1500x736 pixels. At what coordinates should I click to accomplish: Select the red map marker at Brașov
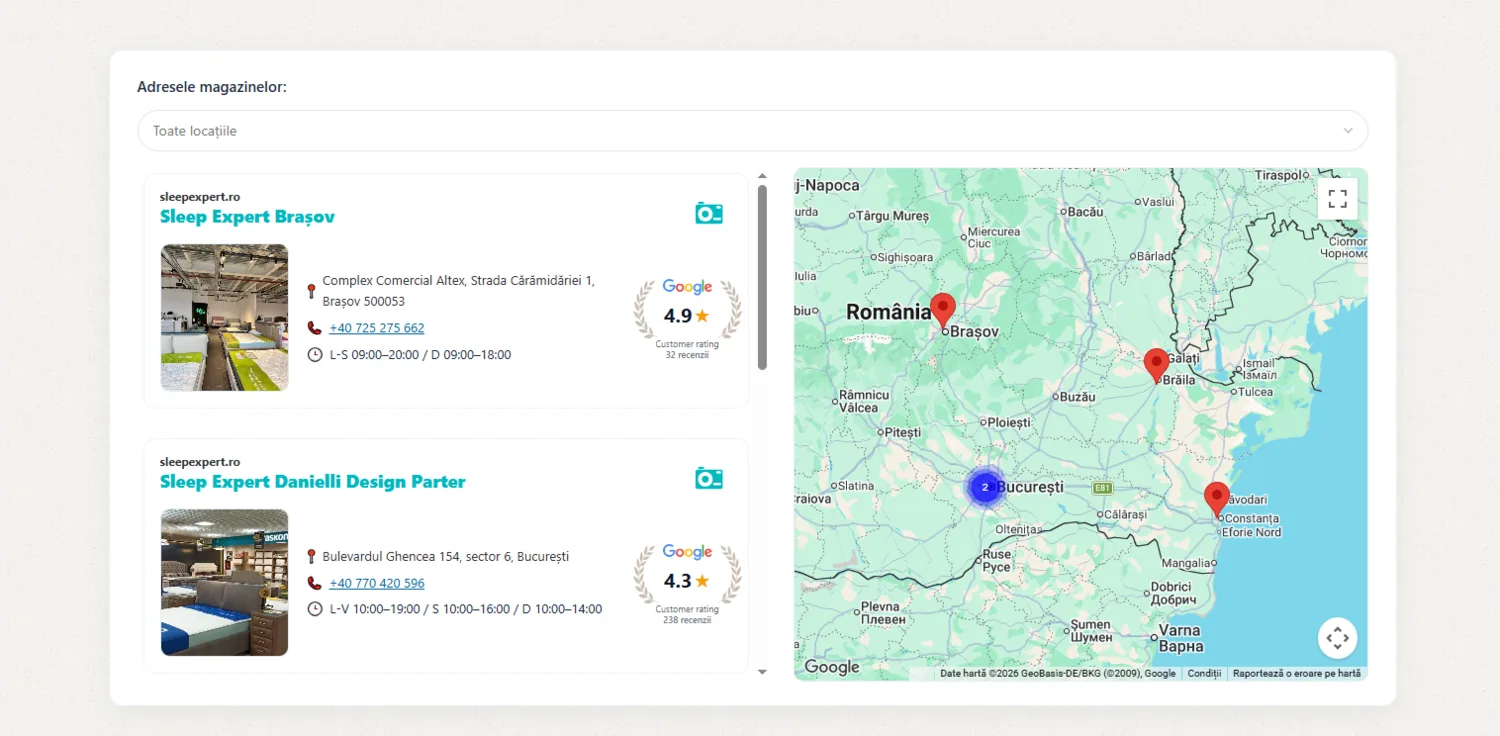coord(943,311)
